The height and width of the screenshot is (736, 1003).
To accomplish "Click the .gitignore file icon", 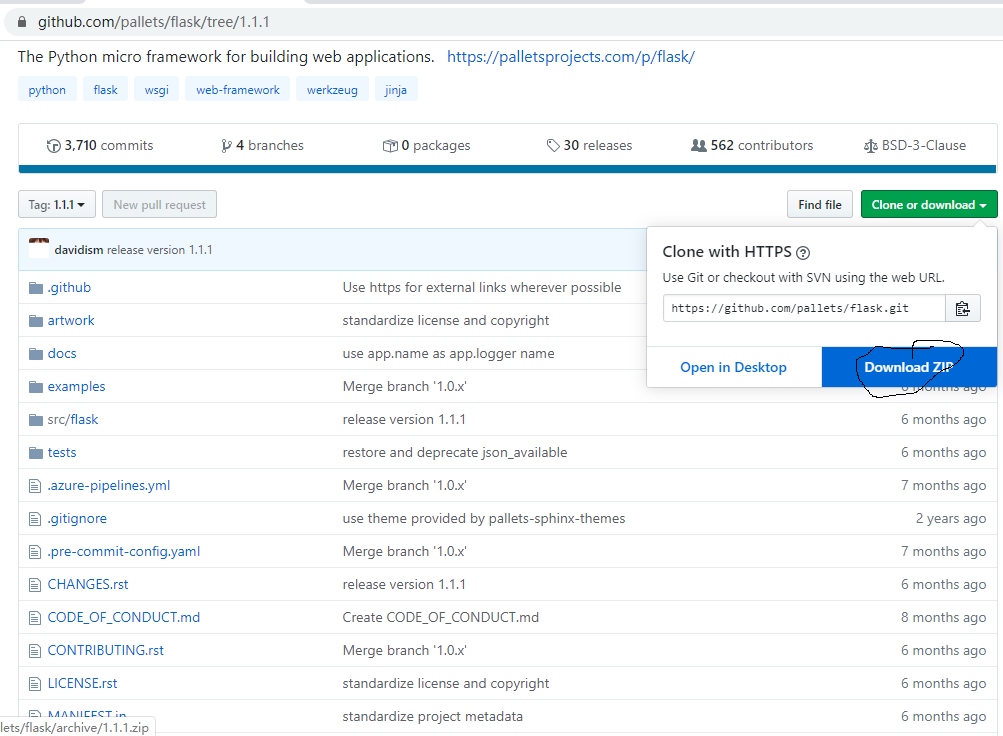I will pos(35,519).
